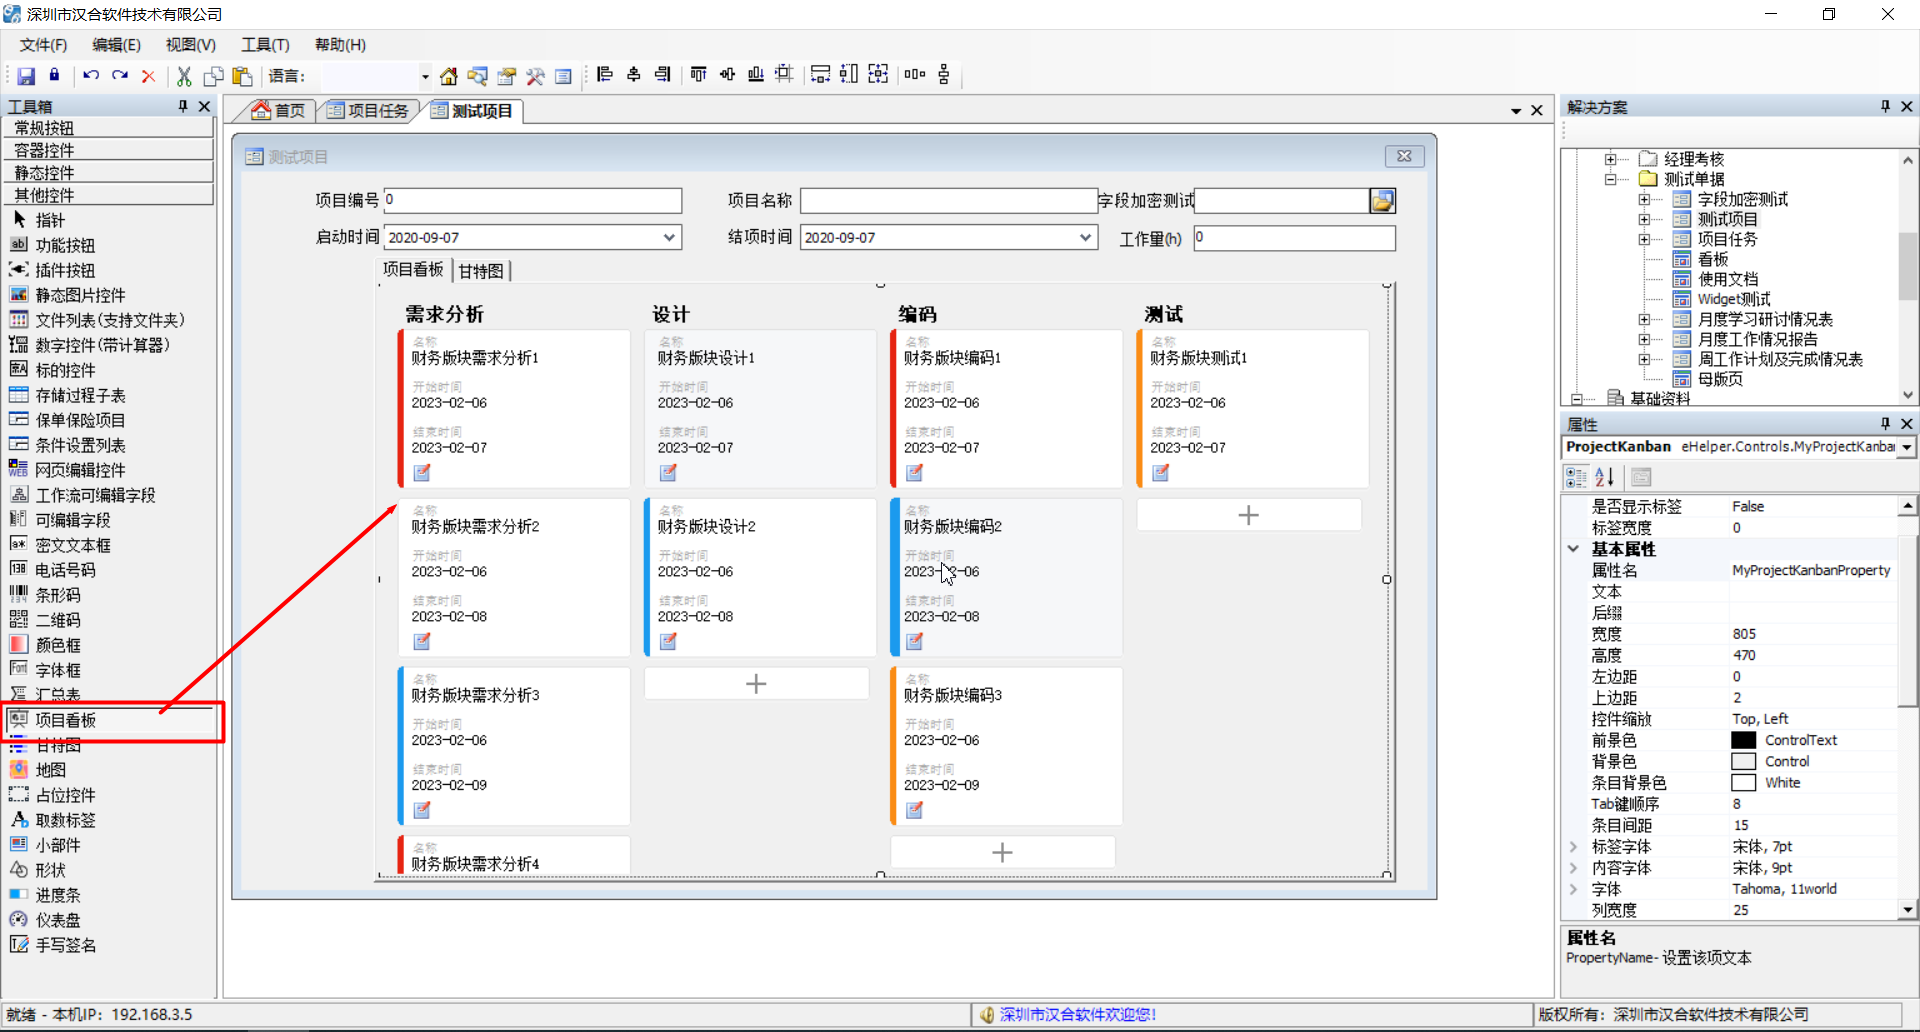The height and width of the screenshot is (1032, 1920).
Task: Click the Paste clipboard icon
Action: point(242,76)
